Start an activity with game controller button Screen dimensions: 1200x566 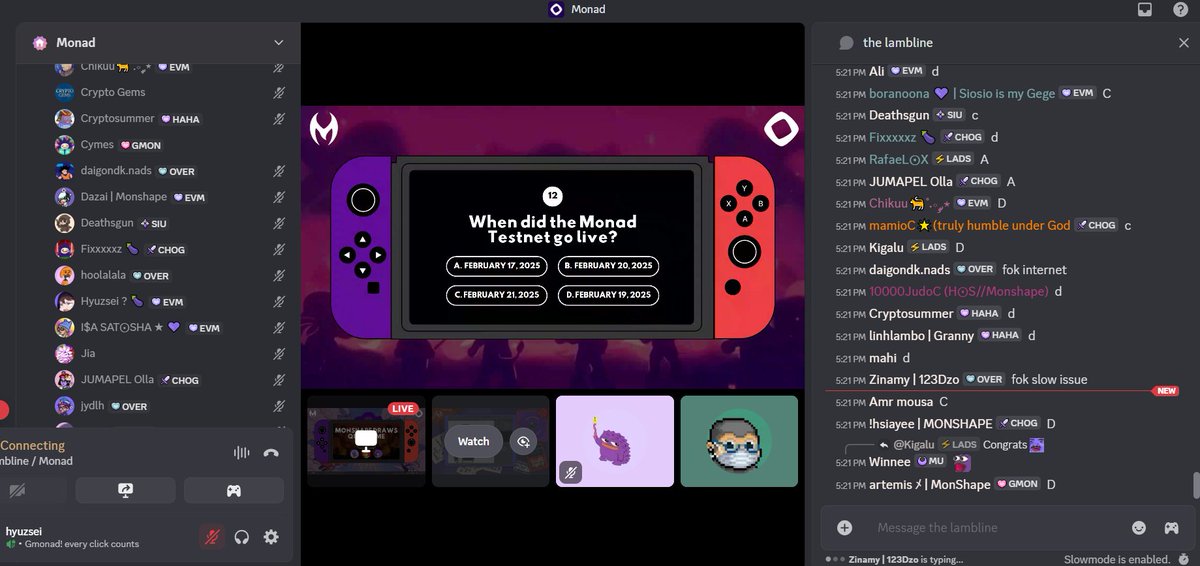(x=234, y=490)
